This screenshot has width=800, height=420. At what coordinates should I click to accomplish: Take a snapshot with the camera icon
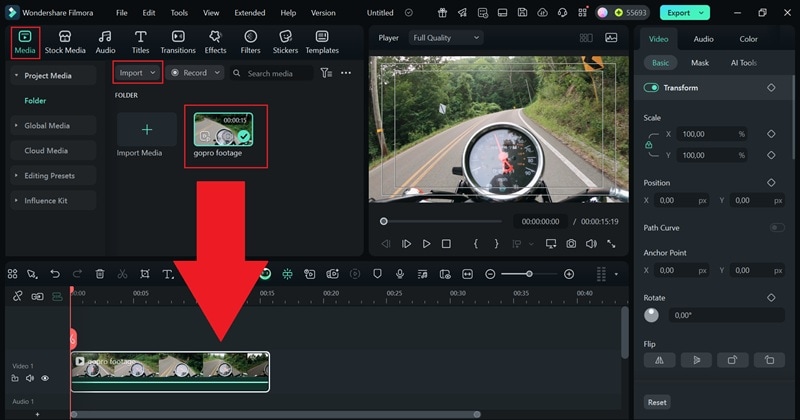point(571,244)
